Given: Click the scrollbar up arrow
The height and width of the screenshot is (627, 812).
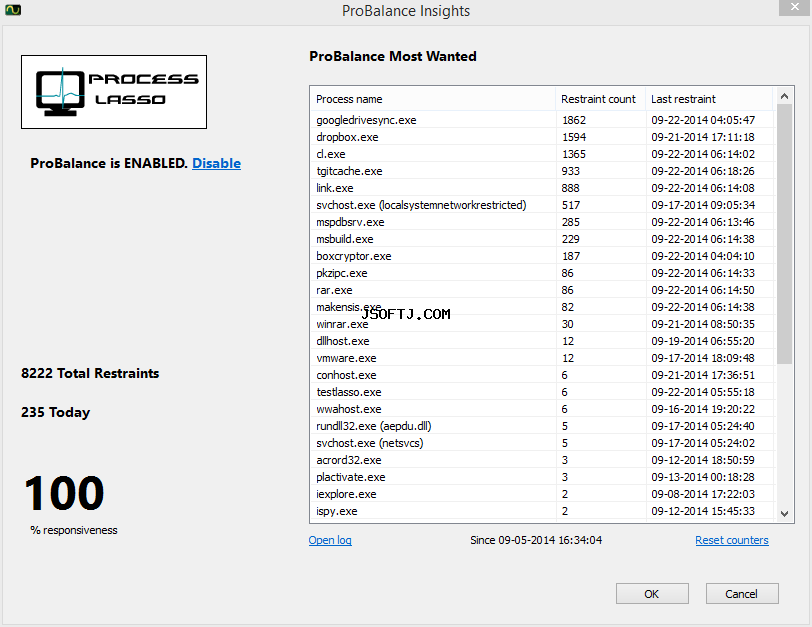Looking at the screenshot, I should coord(784,96).
